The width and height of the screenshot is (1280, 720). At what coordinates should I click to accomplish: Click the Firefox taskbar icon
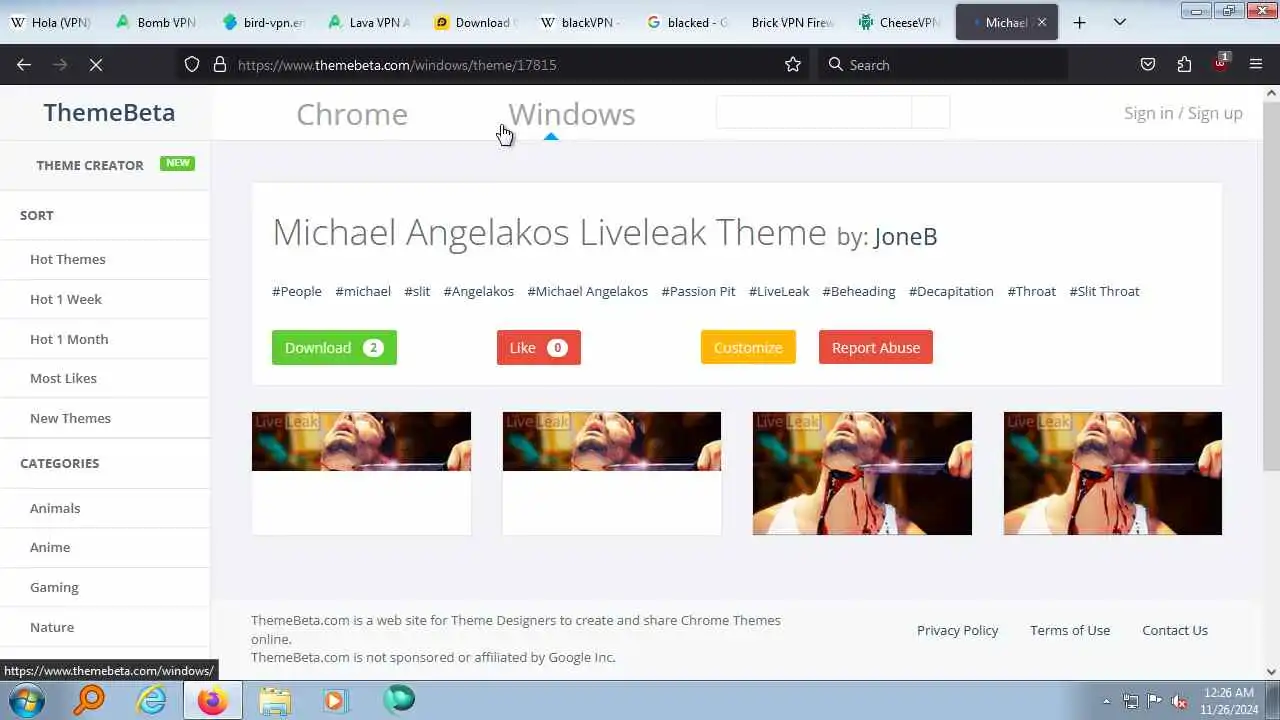click(x=212, y=700)
